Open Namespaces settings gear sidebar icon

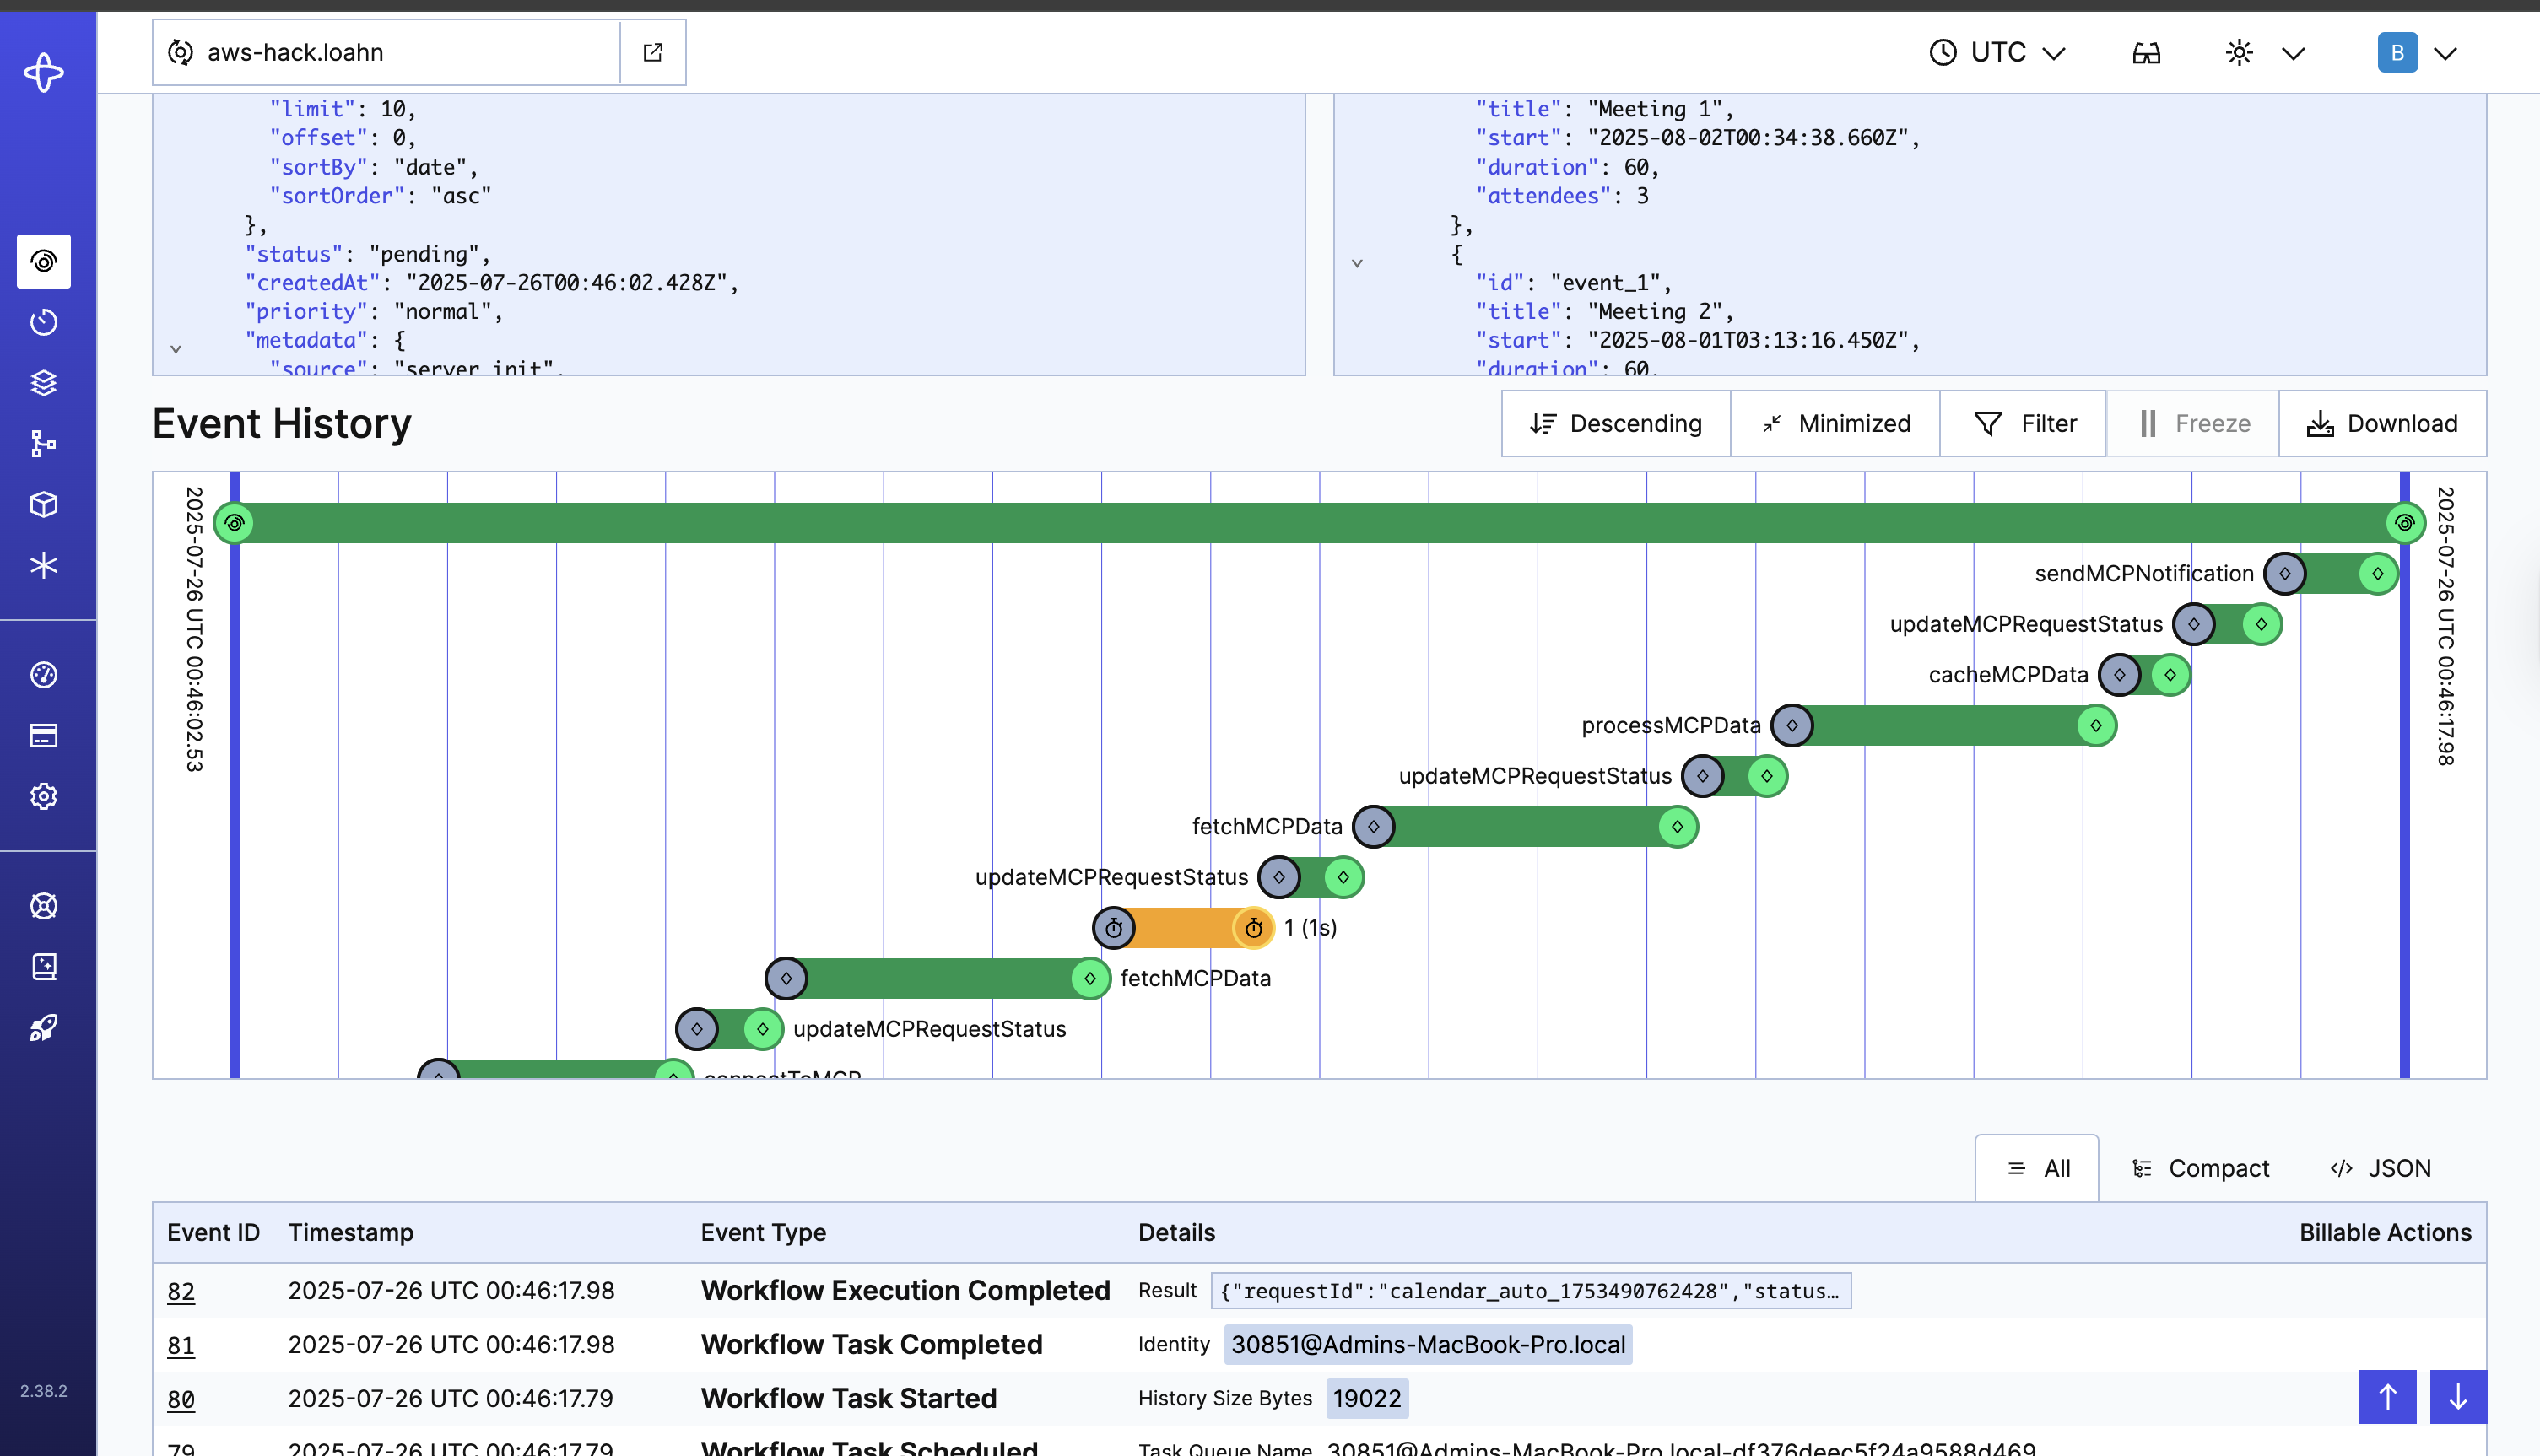point(43,796)
